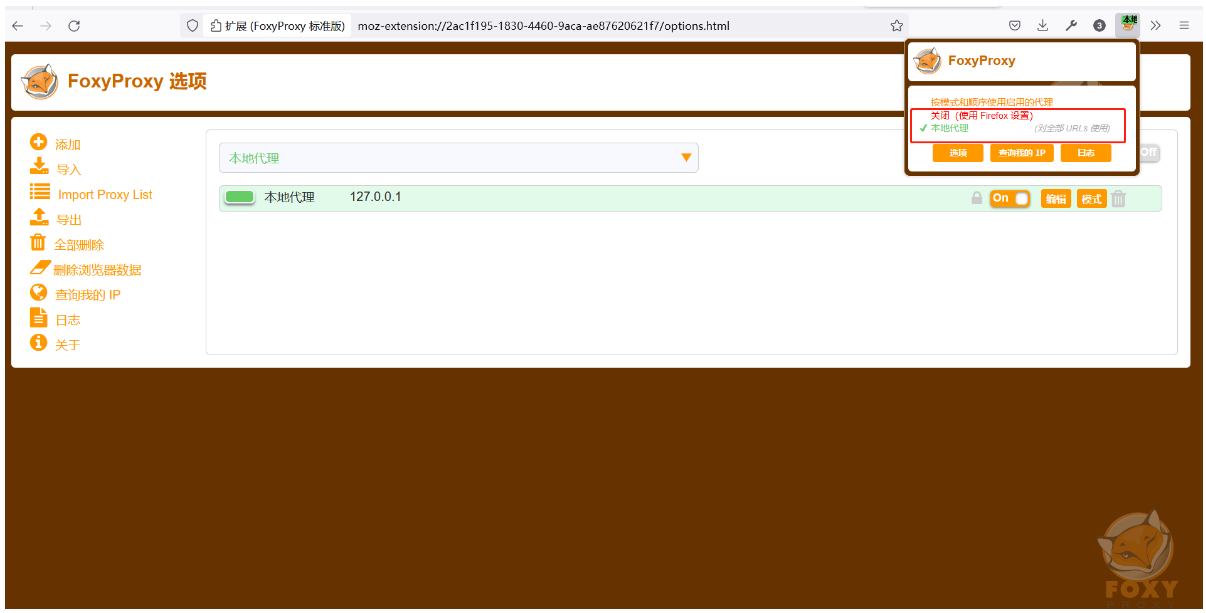Open the 关于 info item in sidebar
This screenshot has width=1206, height=613.
pos(55,344)
